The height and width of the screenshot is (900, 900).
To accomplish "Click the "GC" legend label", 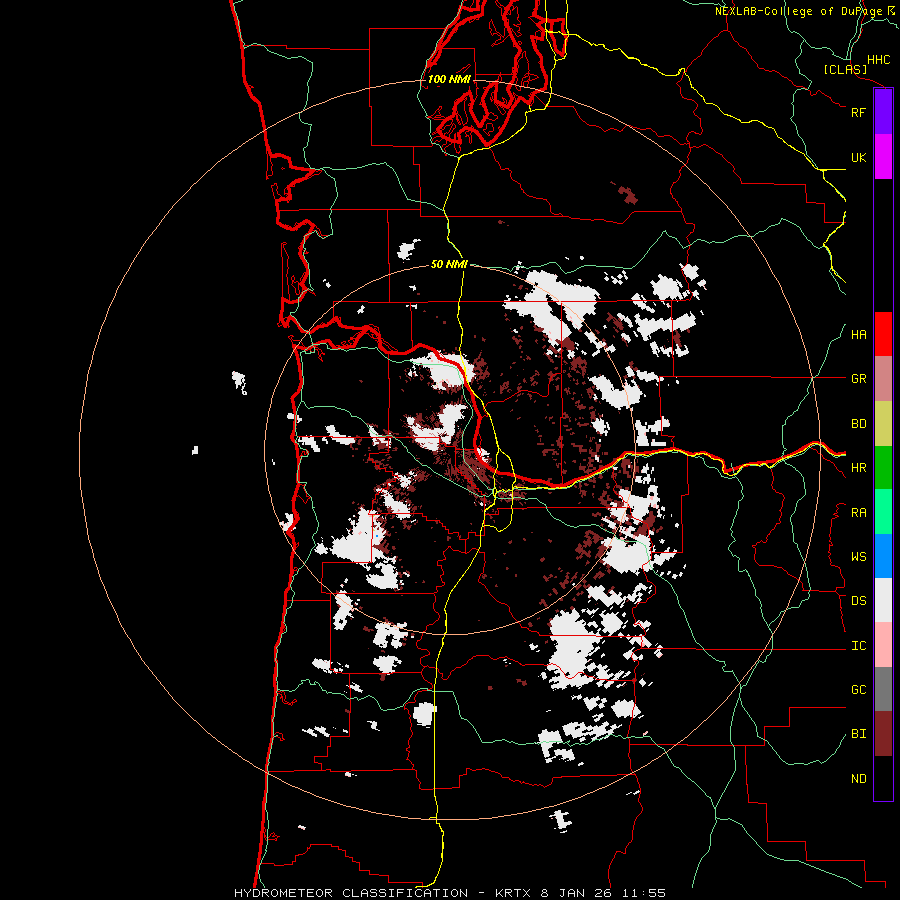I will pyautogui.click(x=858, y=689).
